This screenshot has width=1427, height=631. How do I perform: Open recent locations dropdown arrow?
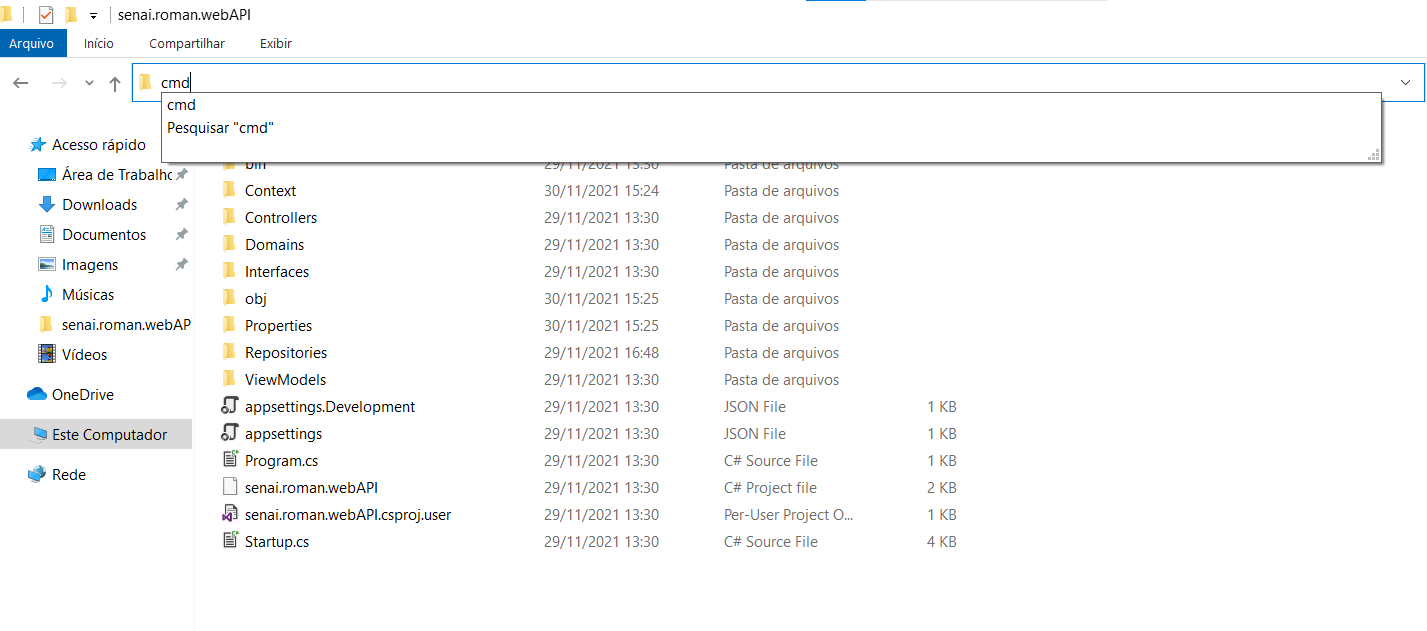point(89,83)
